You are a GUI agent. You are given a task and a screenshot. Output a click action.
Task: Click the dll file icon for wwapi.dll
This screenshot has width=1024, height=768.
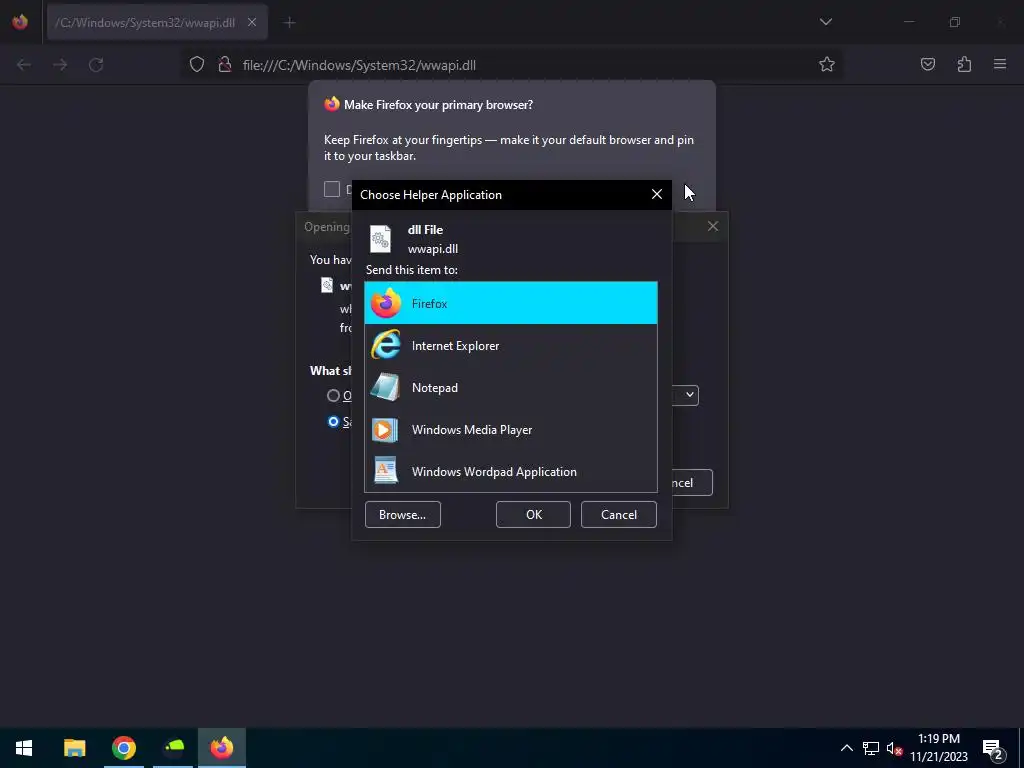[x=380, y=239]
